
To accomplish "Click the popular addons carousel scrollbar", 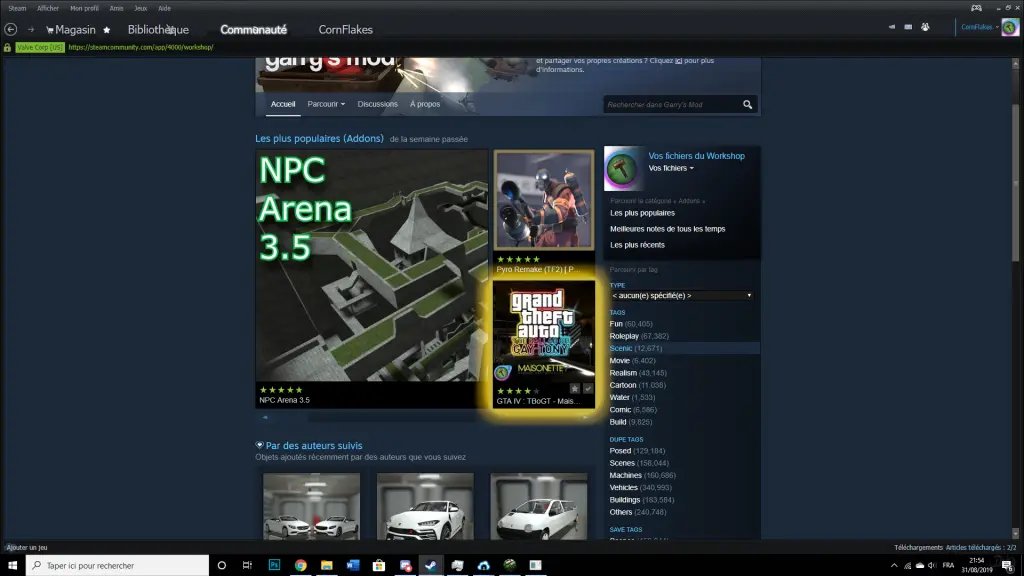I will (x=425, y=417).
